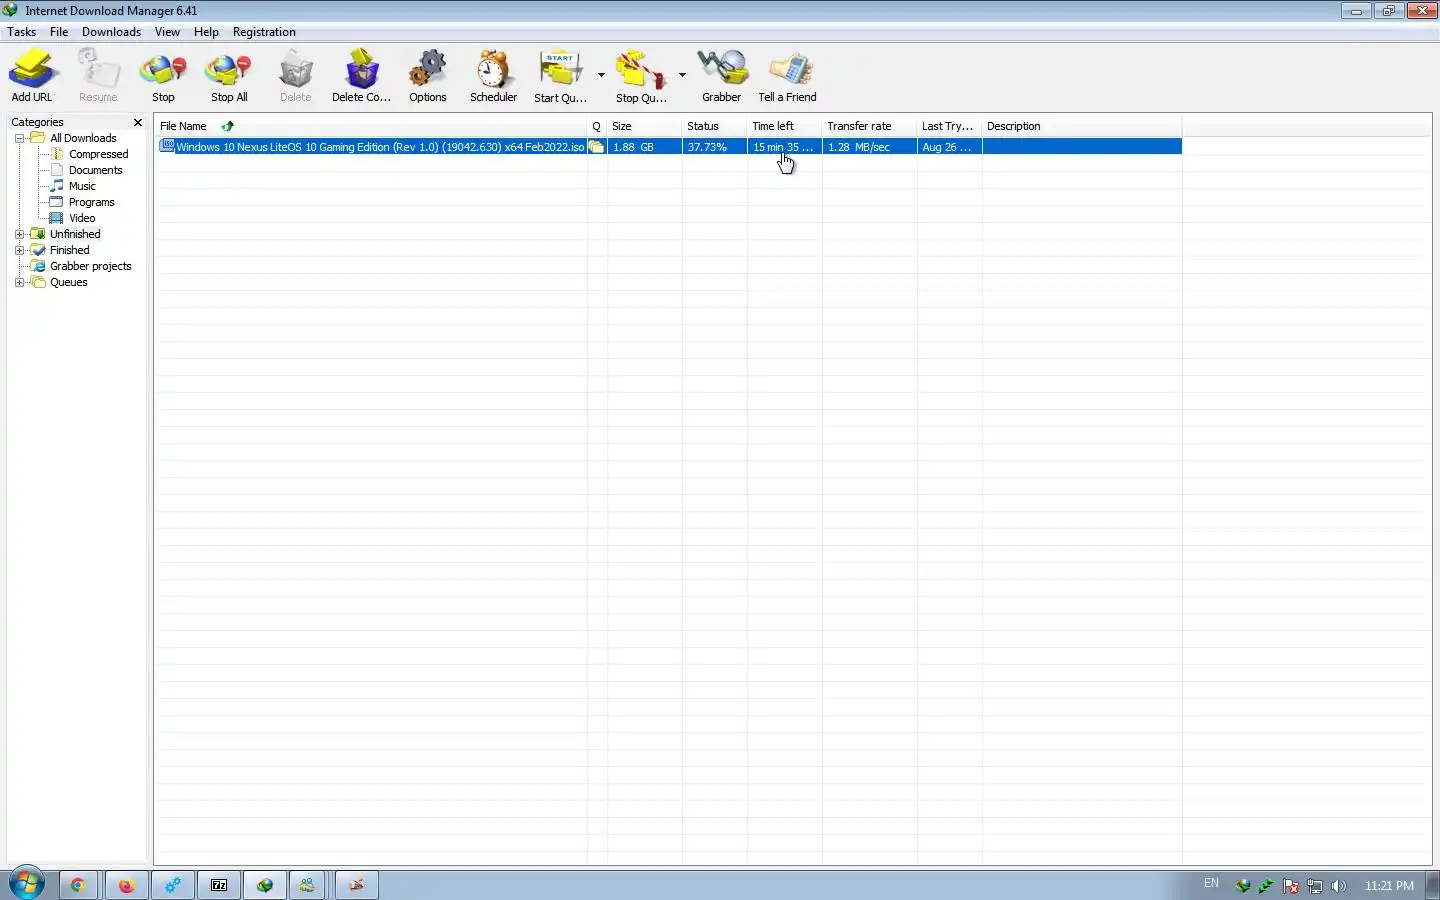Viewport: 1440px width, 900px height.
Task: Expand the Unfinished category node
Action: pyautogui.click(x=19, y=234)
